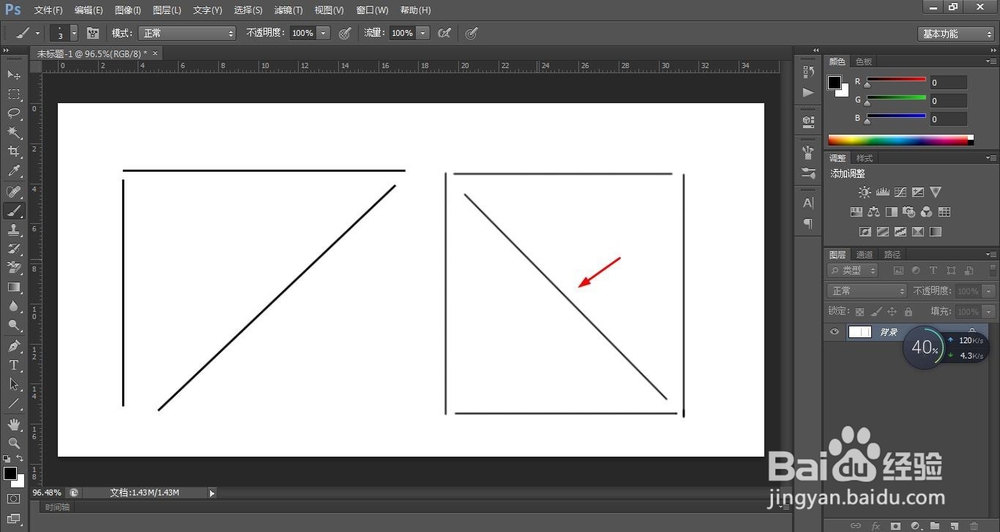The width and height of the screenshot is (1000, 532).
Task: Click the zoom percentage field 96.48%
Action: [x=47, y=492]
